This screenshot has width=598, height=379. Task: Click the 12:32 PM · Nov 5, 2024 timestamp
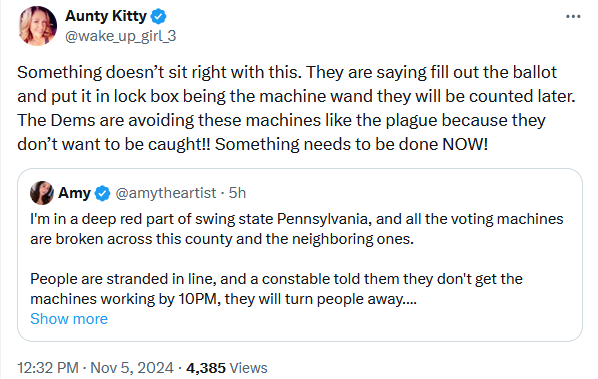[95, 368]
